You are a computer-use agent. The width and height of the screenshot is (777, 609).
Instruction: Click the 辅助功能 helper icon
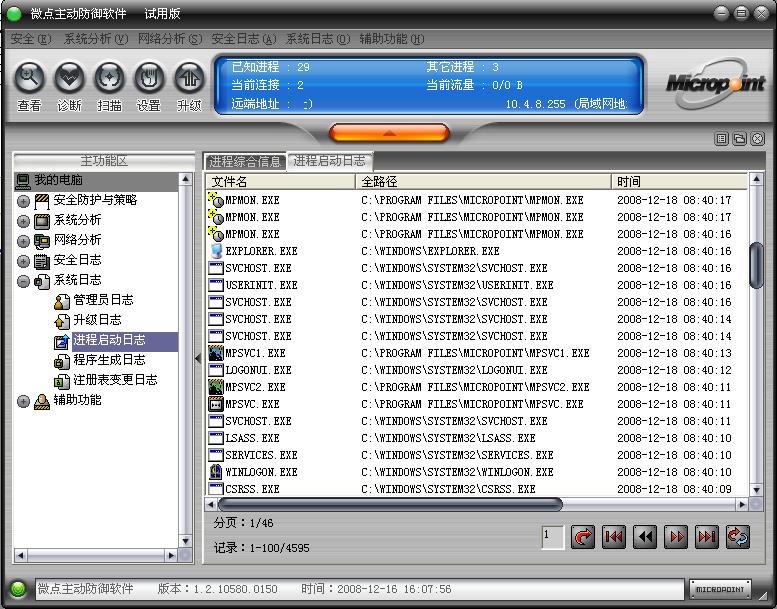pyautogui.click(x=42, y=401)
